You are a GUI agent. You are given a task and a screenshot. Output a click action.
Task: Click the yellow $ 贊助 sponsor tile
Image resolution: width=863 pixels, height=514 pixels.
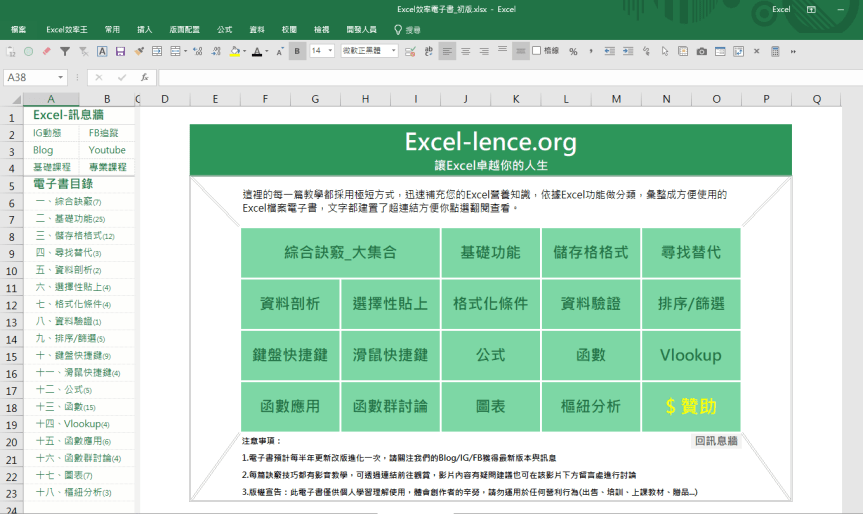(691, 407)
